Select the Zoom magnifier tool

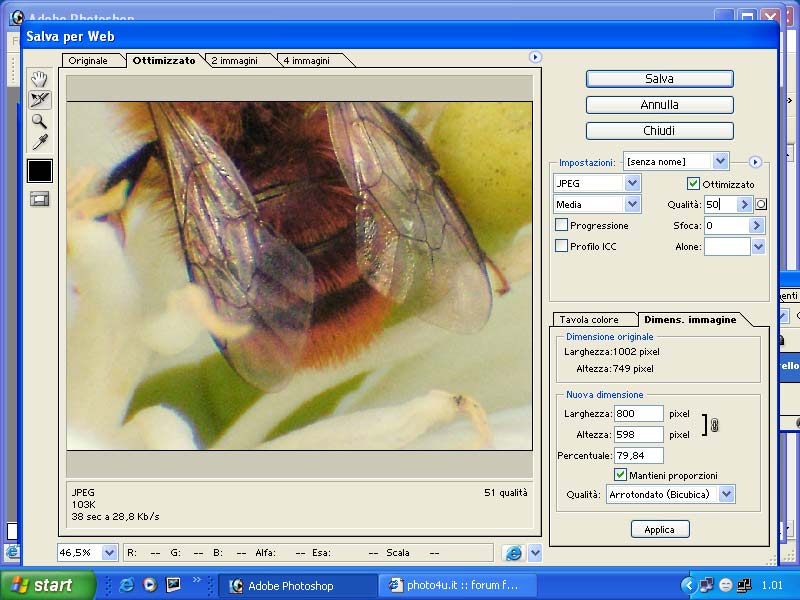tap(39, 121)
